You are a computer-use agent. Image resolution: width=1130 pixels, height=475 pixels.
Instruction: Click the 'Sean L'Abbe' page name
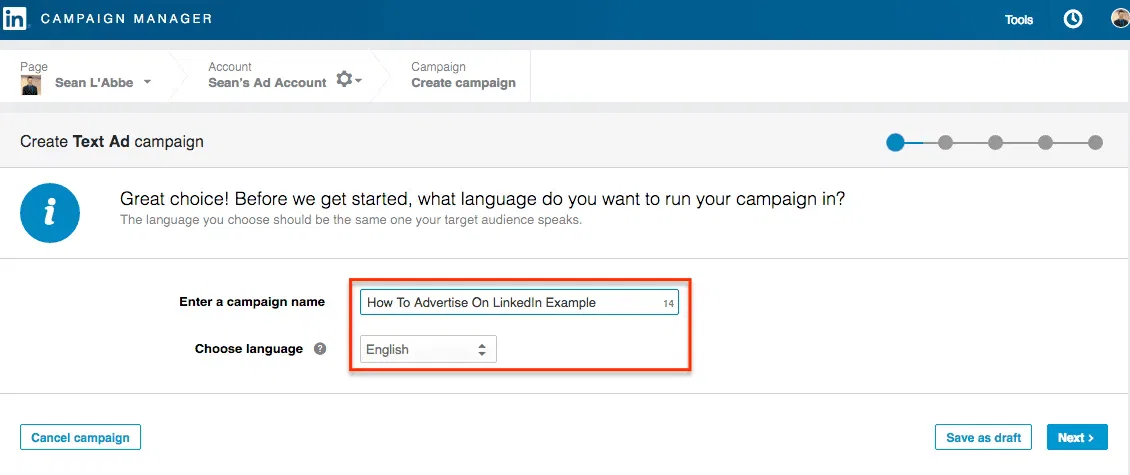94,83
